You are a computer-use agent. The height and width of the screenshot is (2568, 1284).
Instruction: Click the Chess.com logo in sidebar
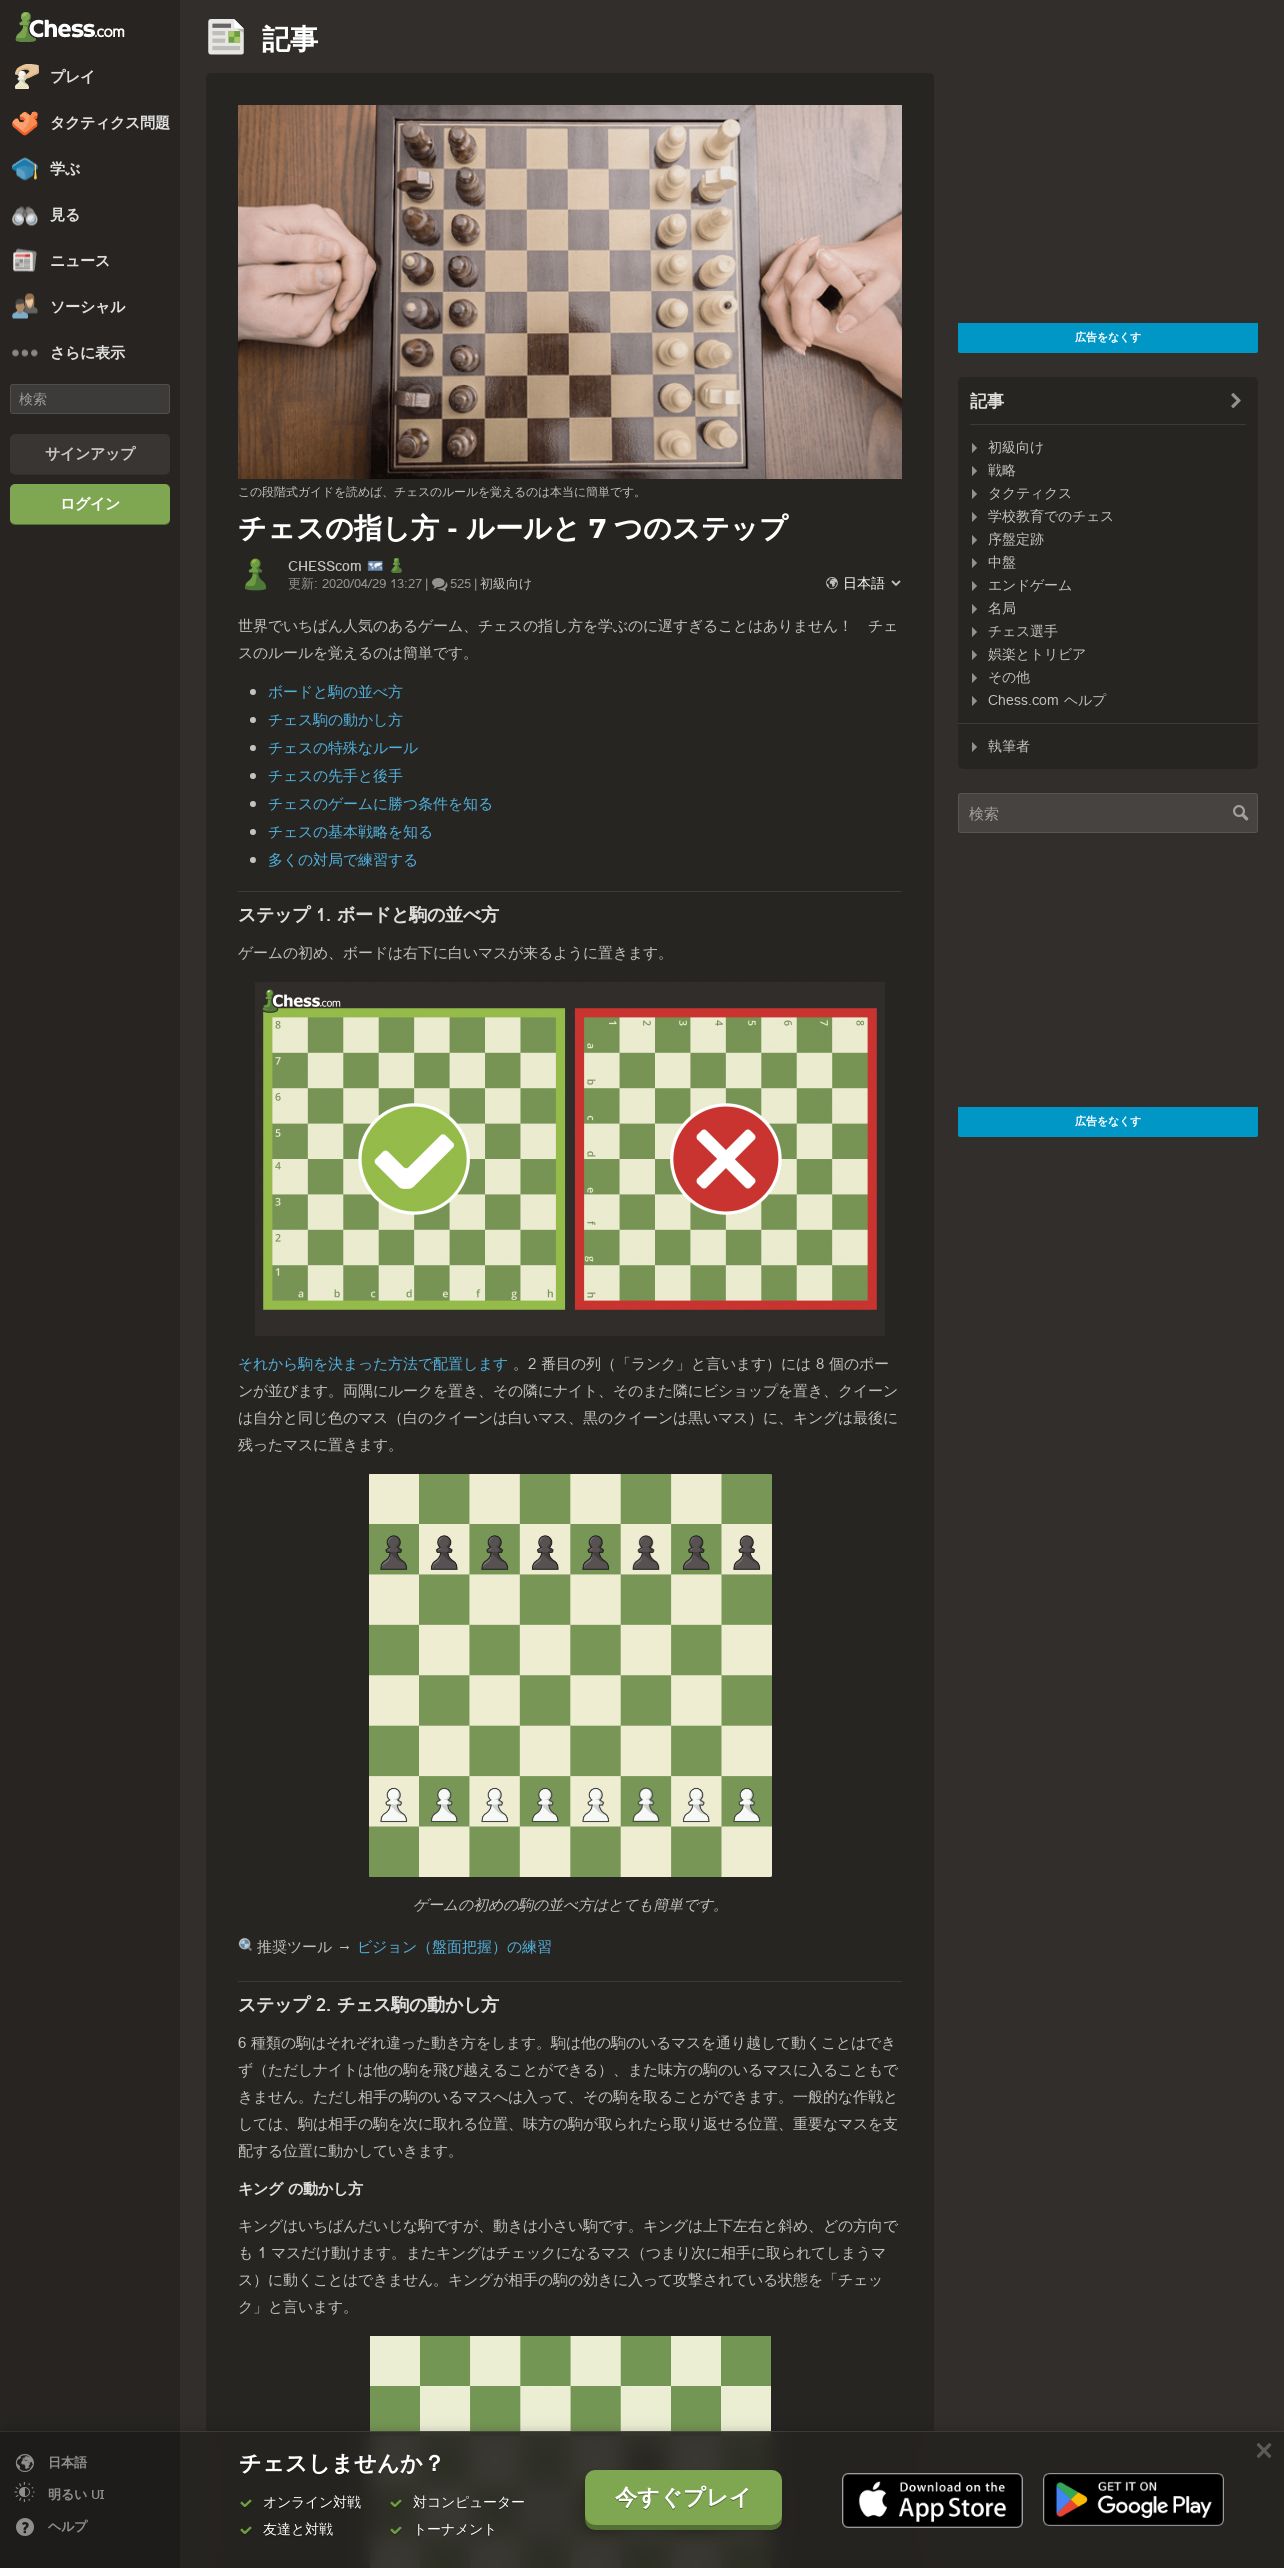coord(70,28)
